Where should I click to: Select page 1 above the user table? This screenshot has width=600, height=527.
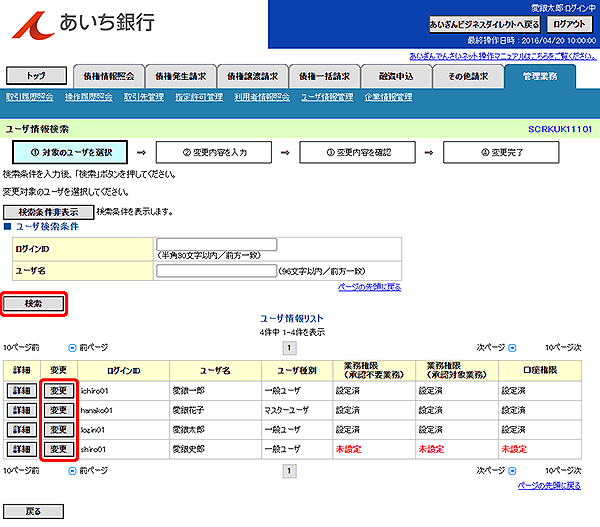[289, 348]
